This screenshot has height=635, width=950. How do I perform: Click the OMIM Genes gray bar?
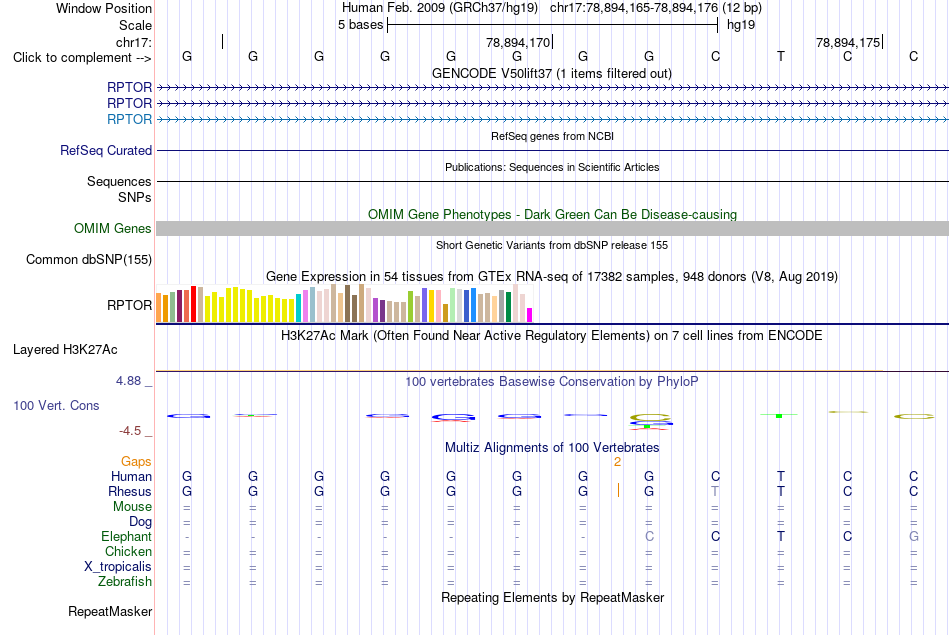[552, 228]
